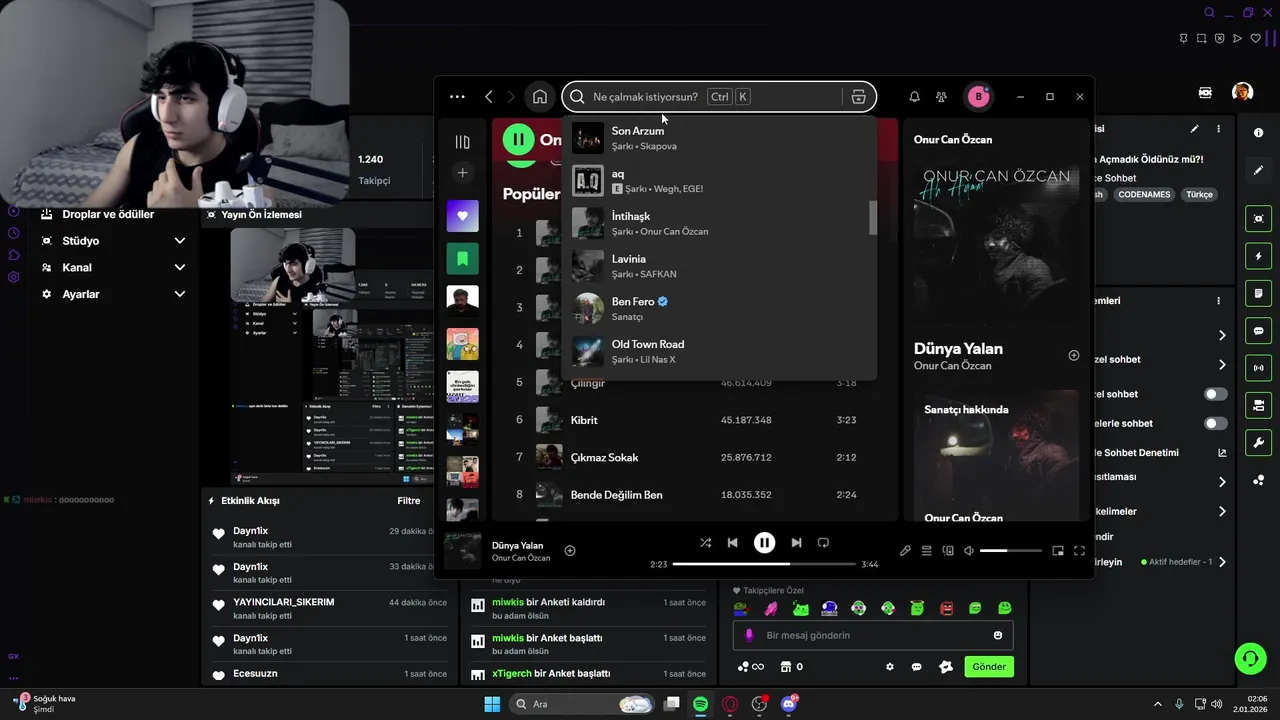
Task: Pause the artist page with the big green button
Action: 519,140
